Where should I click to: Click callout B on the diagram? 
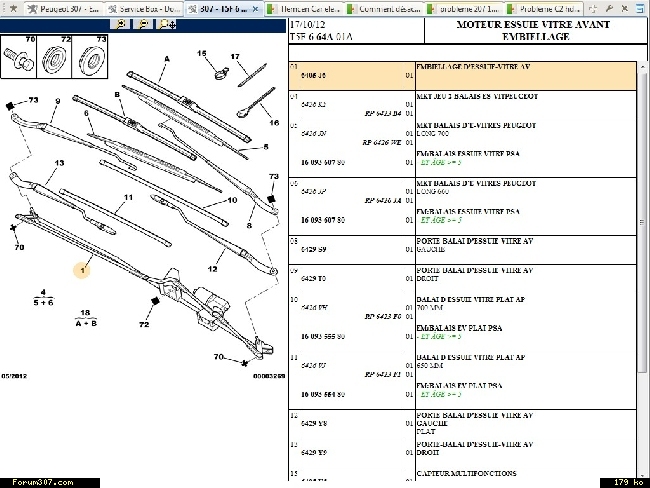click(x=117, y=95)
